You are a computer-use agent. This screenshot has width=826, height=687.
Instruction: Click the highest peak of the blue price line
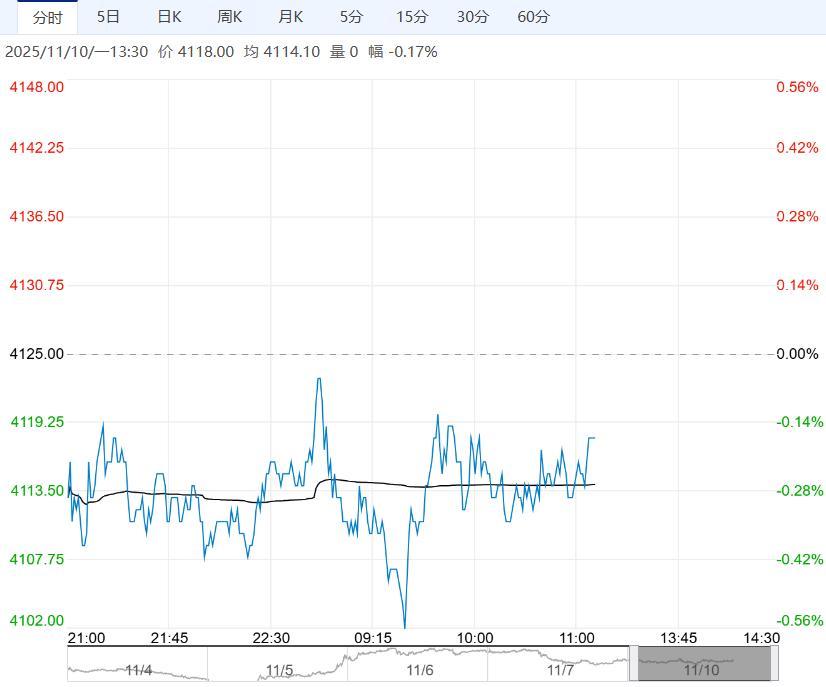point(319,379)
